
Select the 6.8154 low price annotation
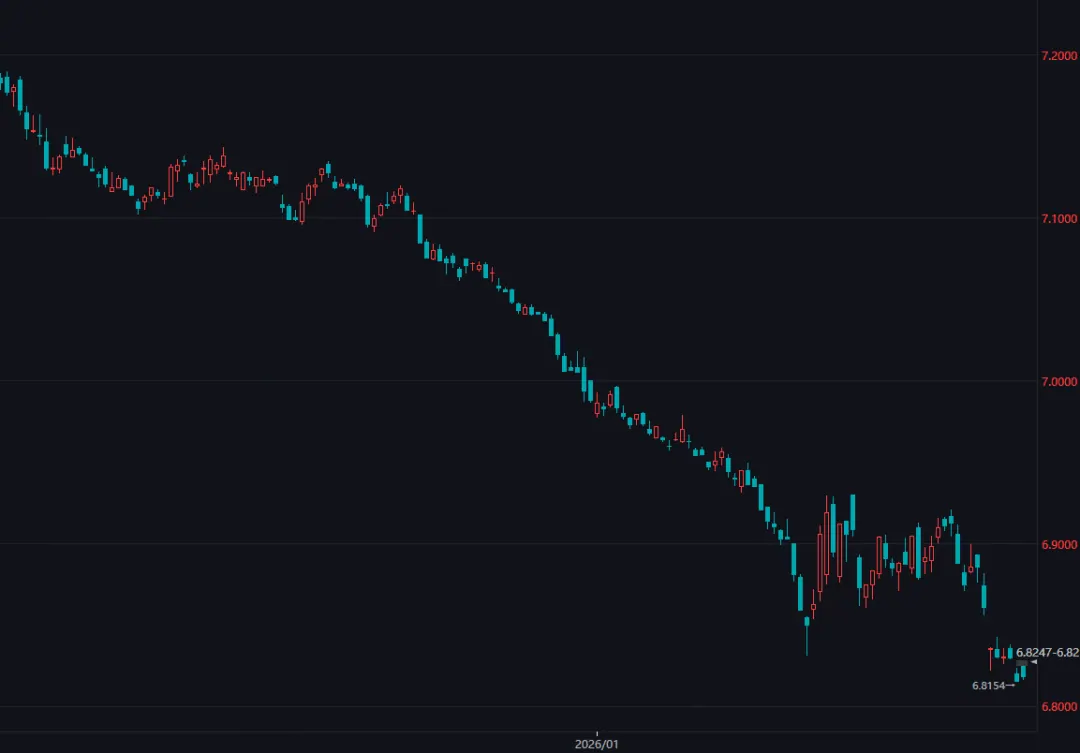[x=988, y=685]
